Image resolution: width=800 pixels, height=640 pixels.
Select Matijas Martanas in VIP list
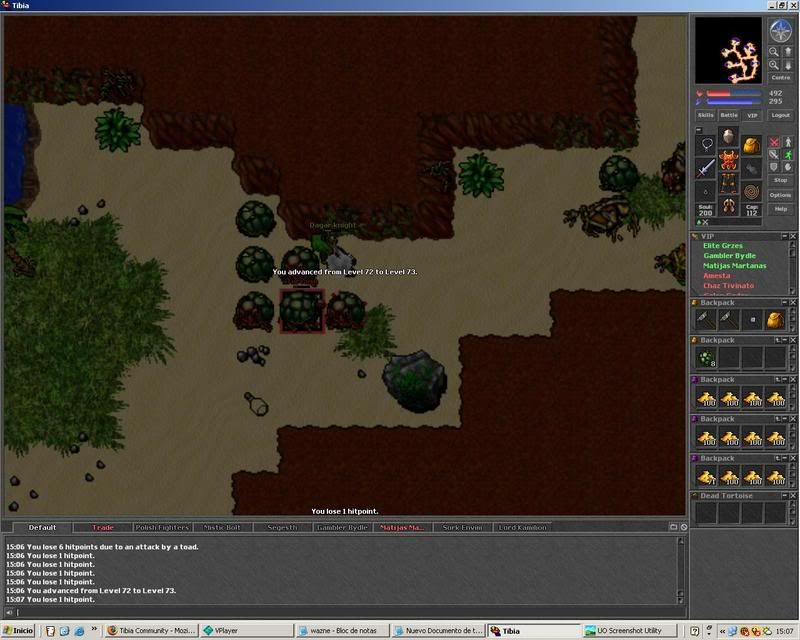(x=735, y=266)
